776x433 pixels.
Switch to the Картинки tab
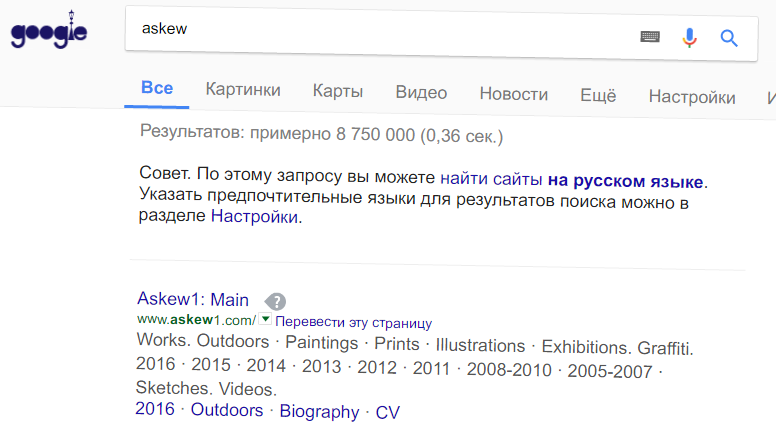(x=243, y=90)
